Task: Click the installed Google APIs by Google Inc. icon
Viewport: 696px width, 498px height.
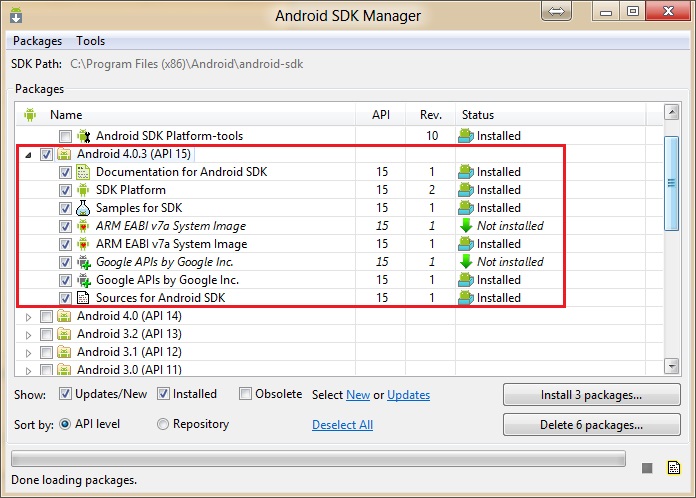Action: 84,280
